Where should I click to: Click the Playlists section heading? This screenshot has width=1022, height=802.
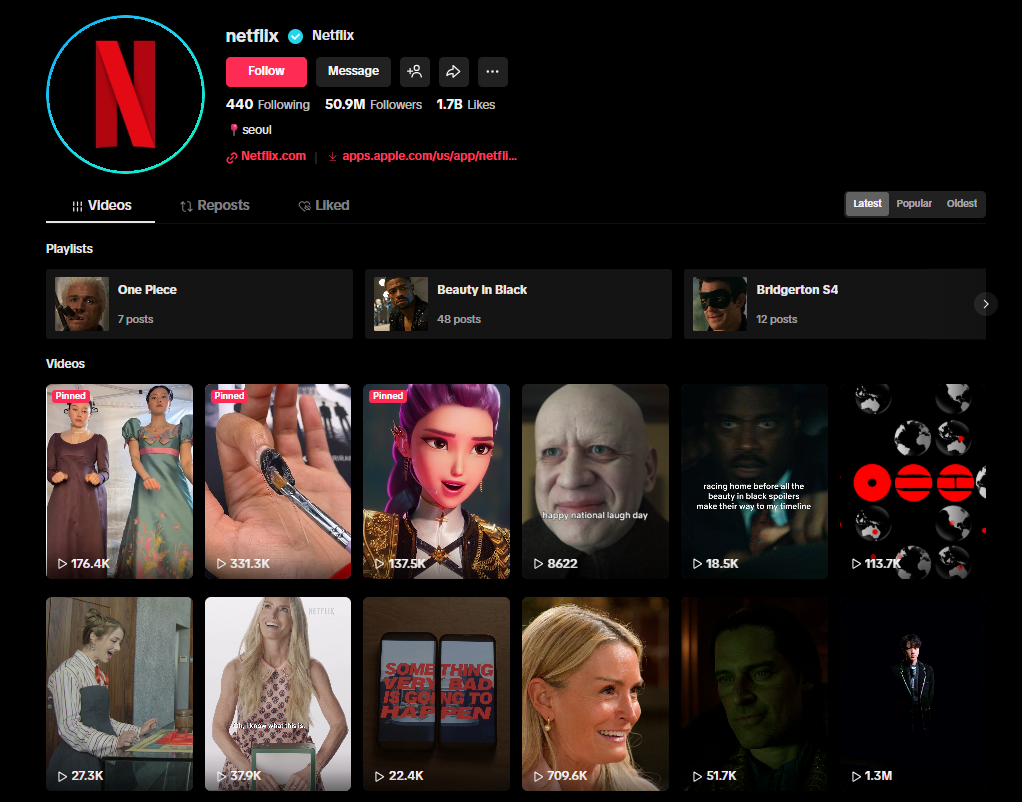pyautogui.click(x=69, y=248)
